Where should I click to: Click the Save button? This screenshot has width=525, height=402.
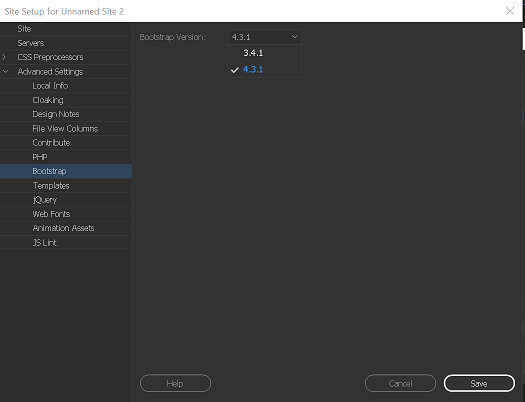[x=479, y=383]
